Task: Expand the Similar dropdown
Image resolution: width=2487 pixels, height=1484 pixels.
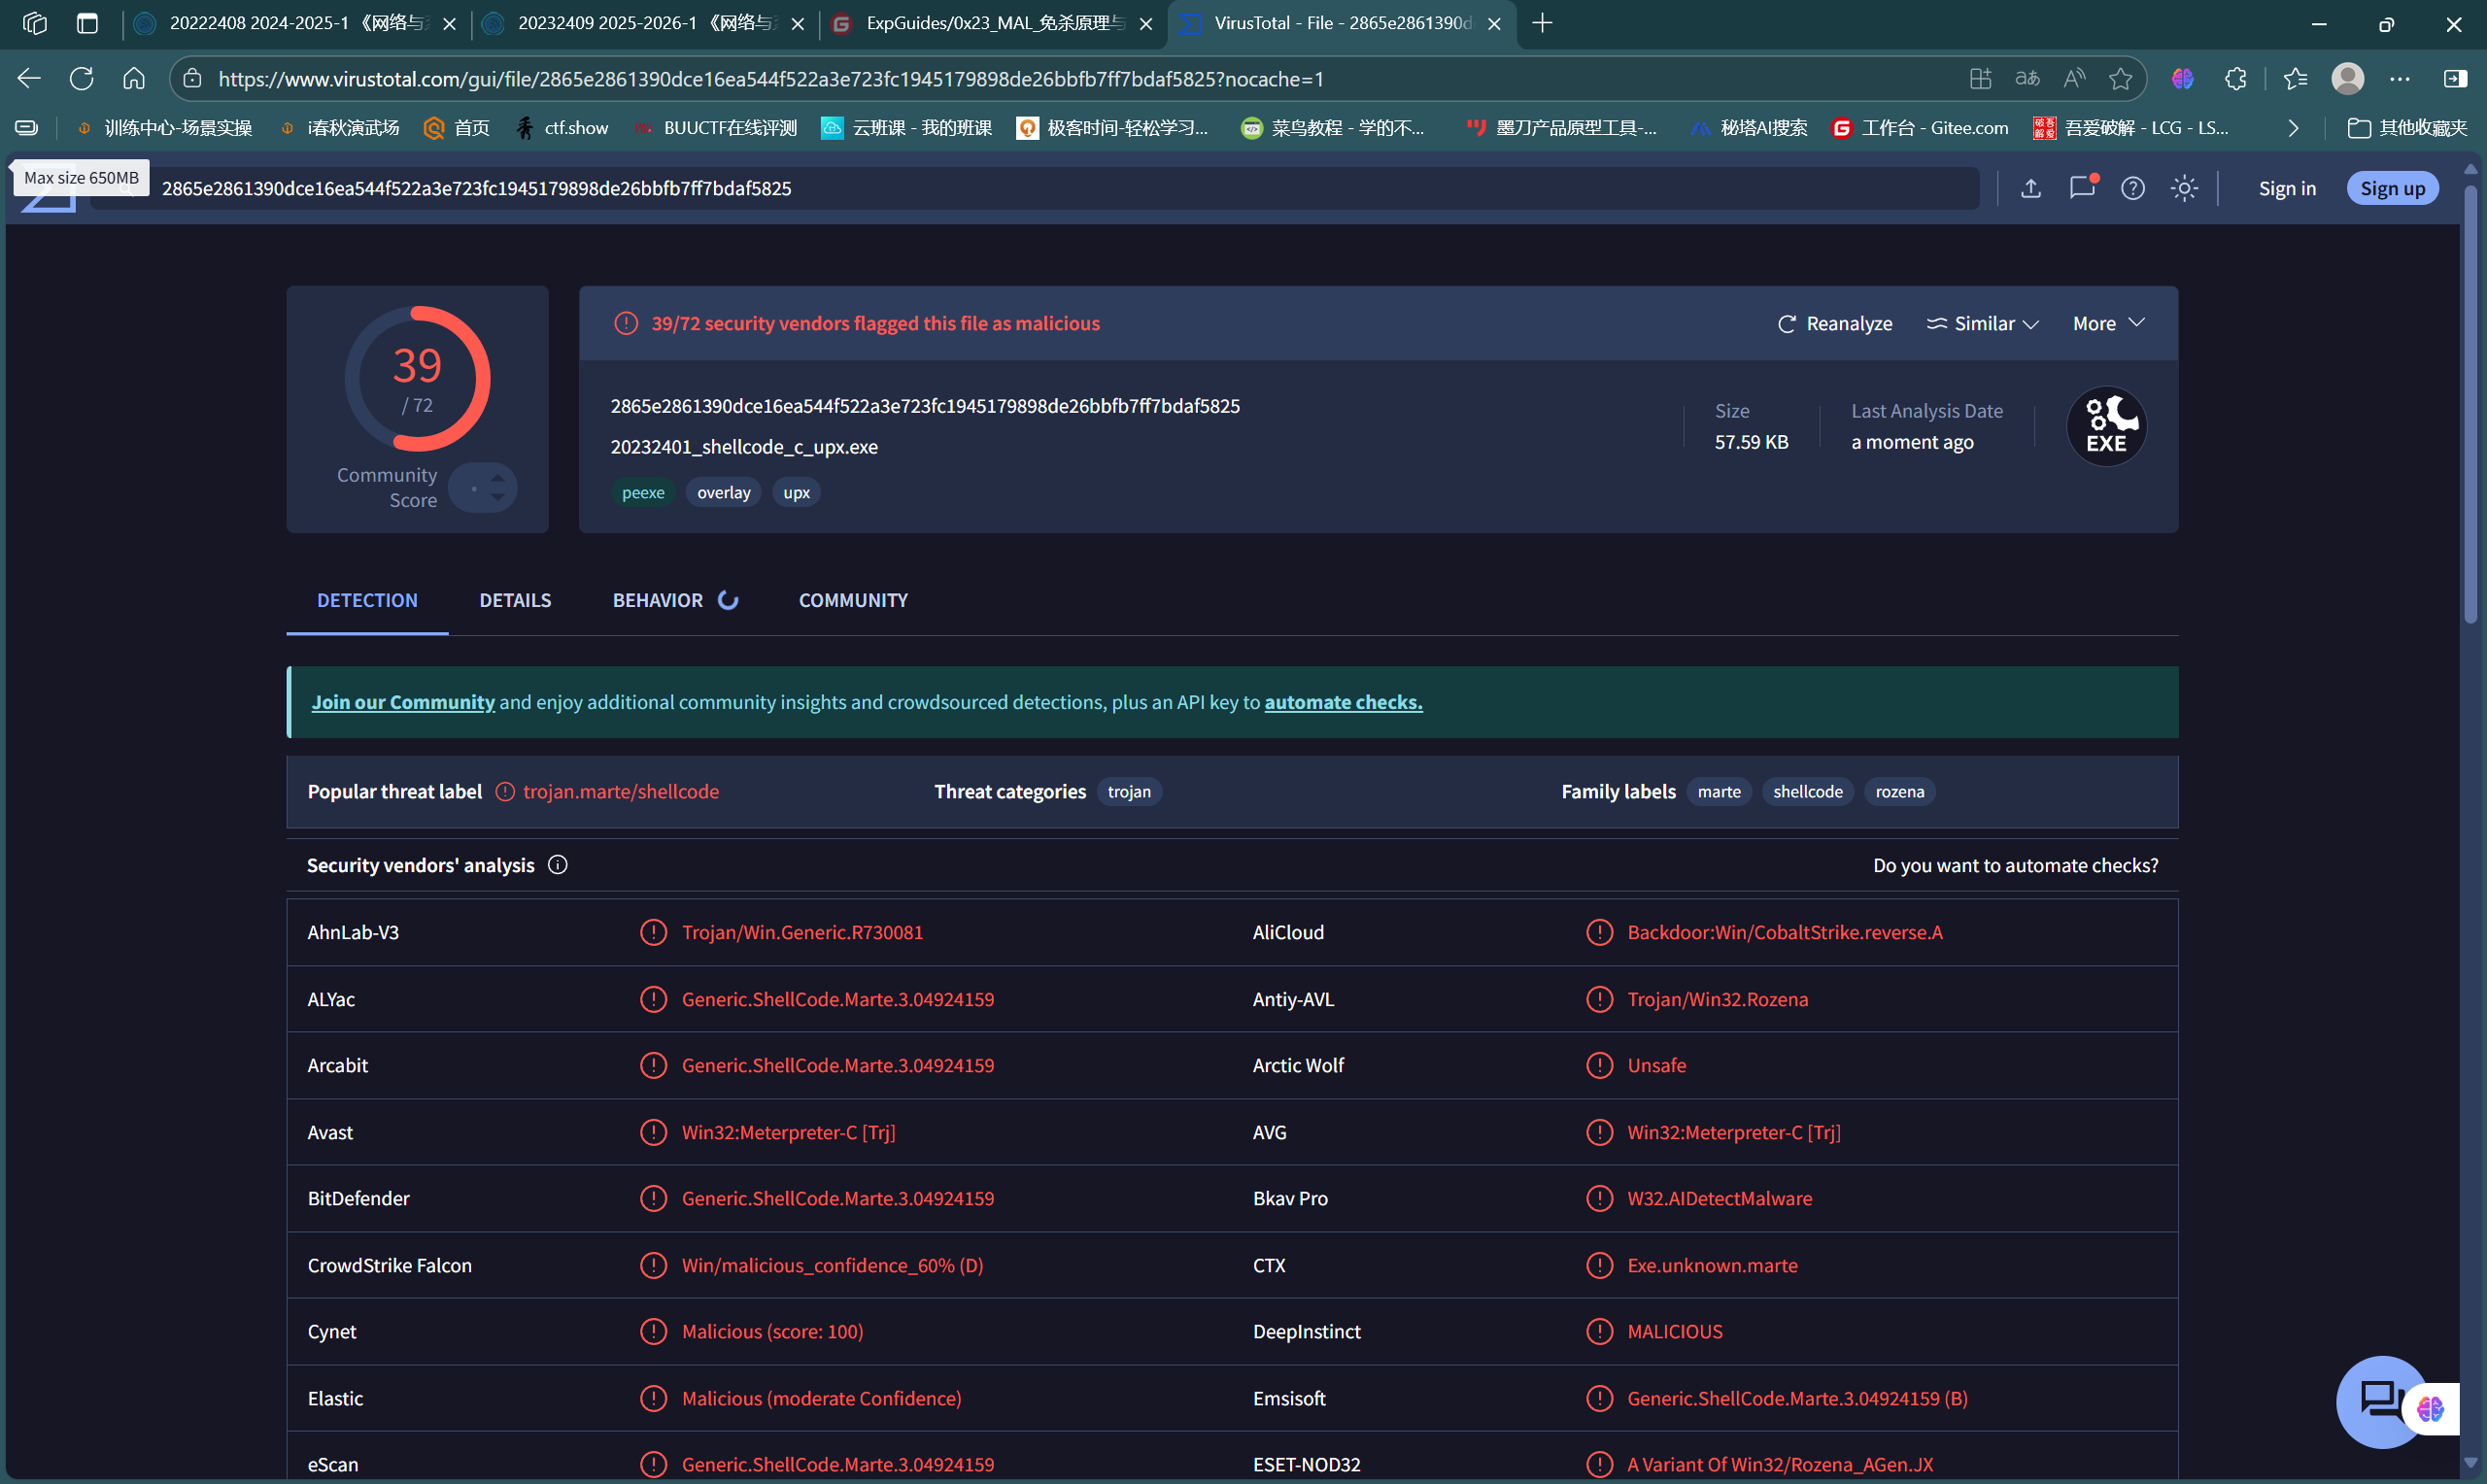Action: 1982,323
